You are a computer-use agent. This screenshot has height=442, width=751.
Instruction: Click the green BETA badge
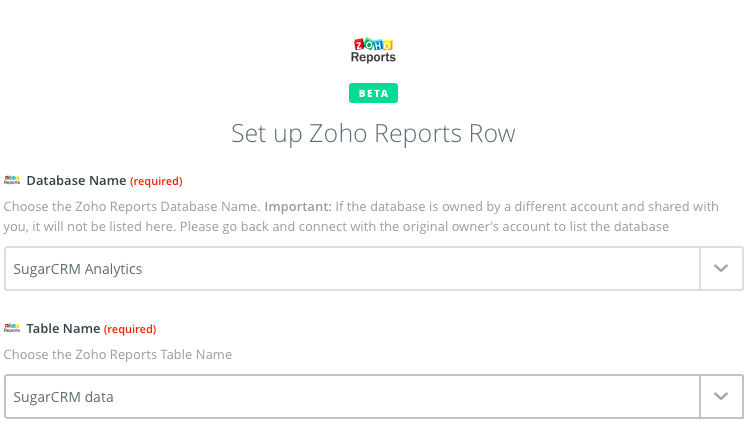pos(374,93)
